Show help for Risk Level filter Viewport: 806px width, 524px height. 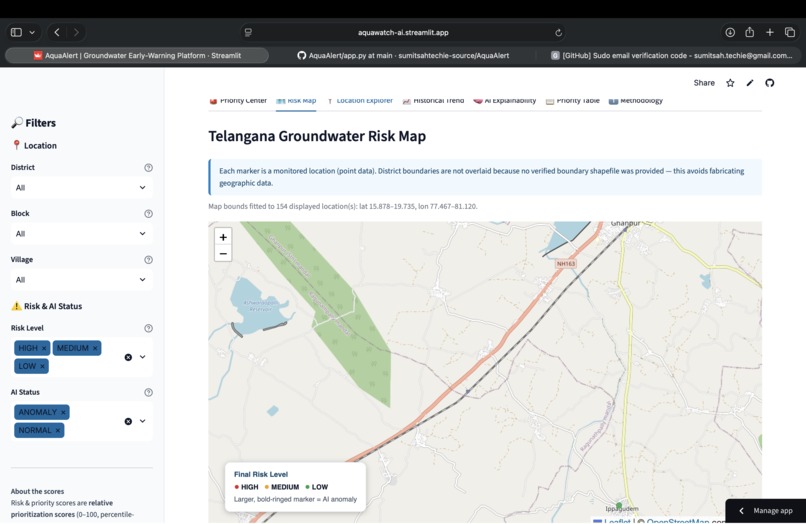tap(148, 328)
